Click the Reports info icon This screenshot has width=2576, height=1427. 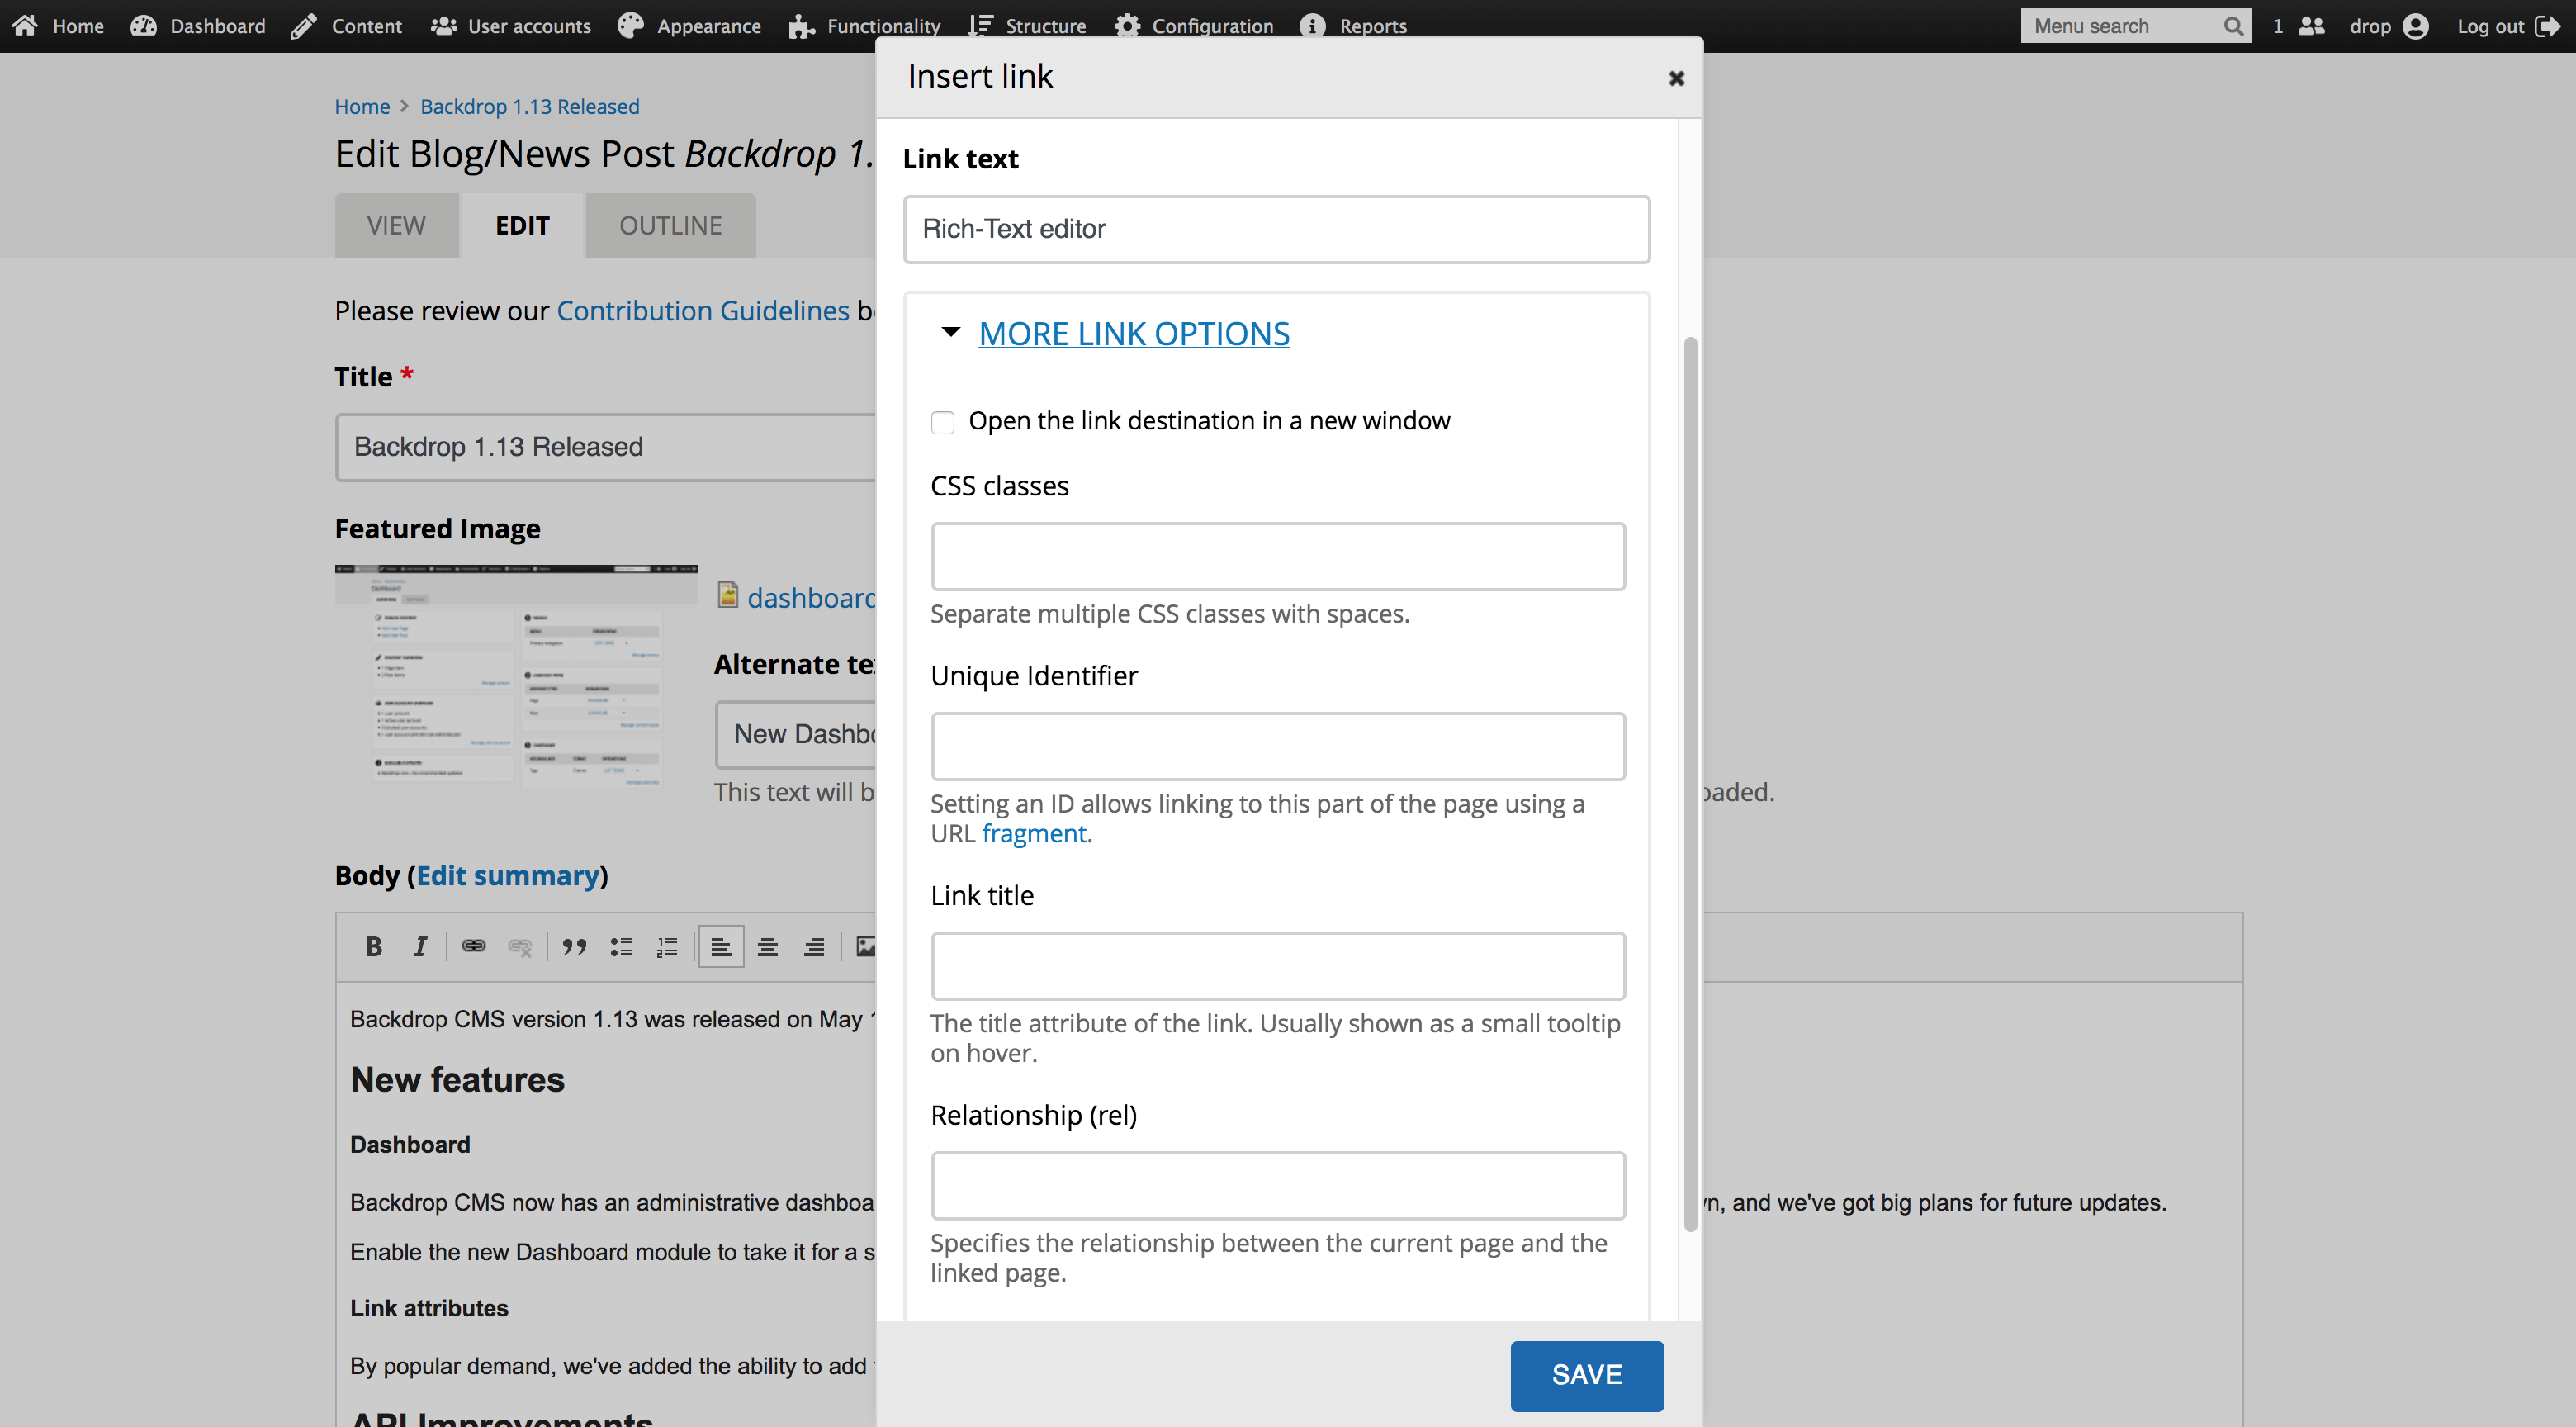point(1313,25)
